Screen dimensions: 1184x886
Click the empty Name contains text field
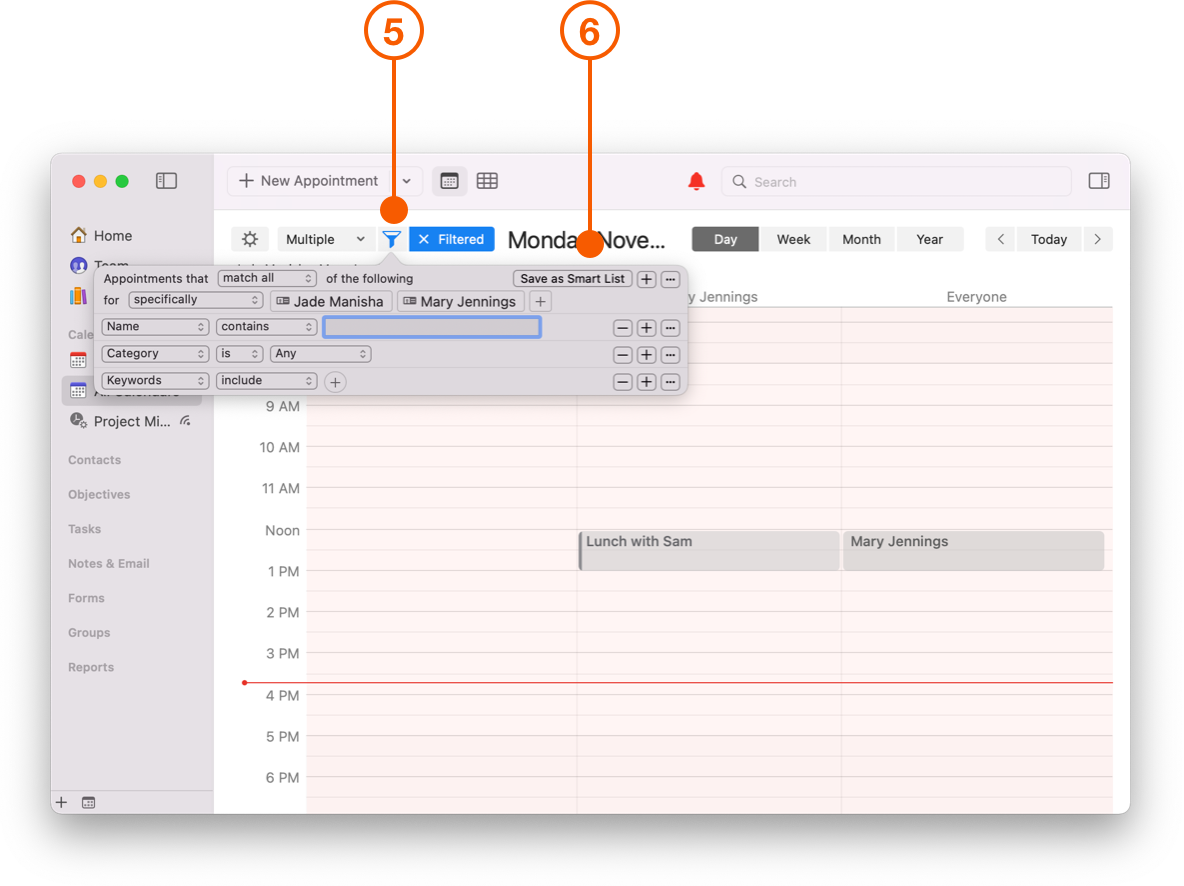click(432, 327)
